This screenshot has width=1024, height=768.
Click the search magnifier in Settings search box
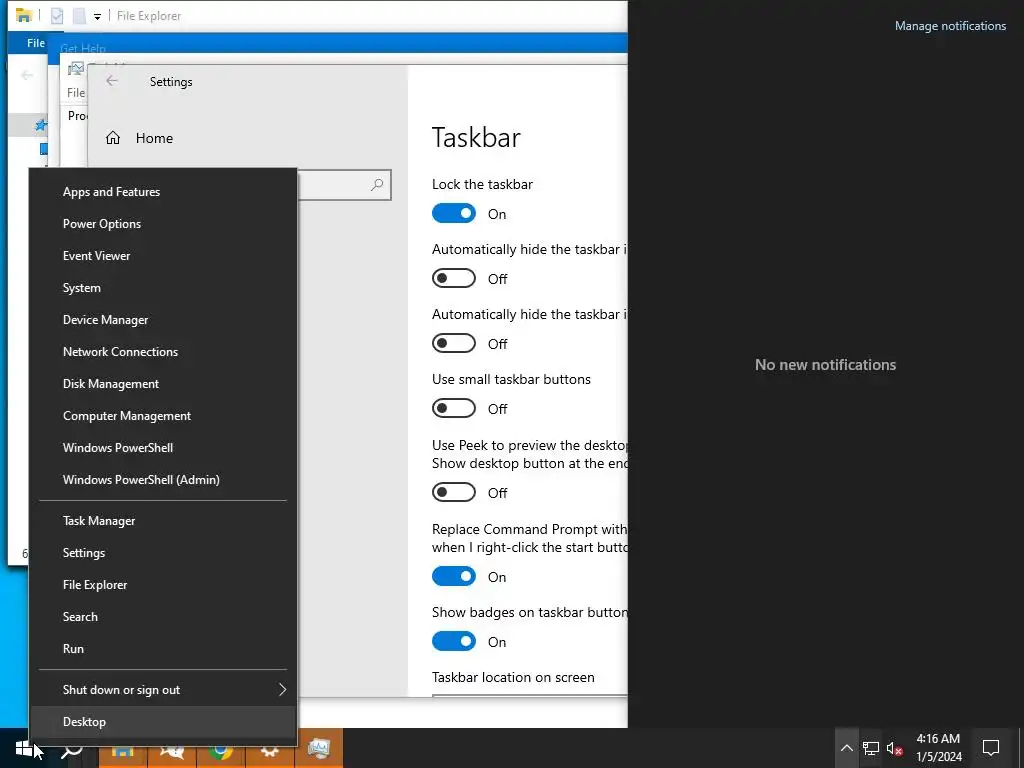tap(377, 185)
